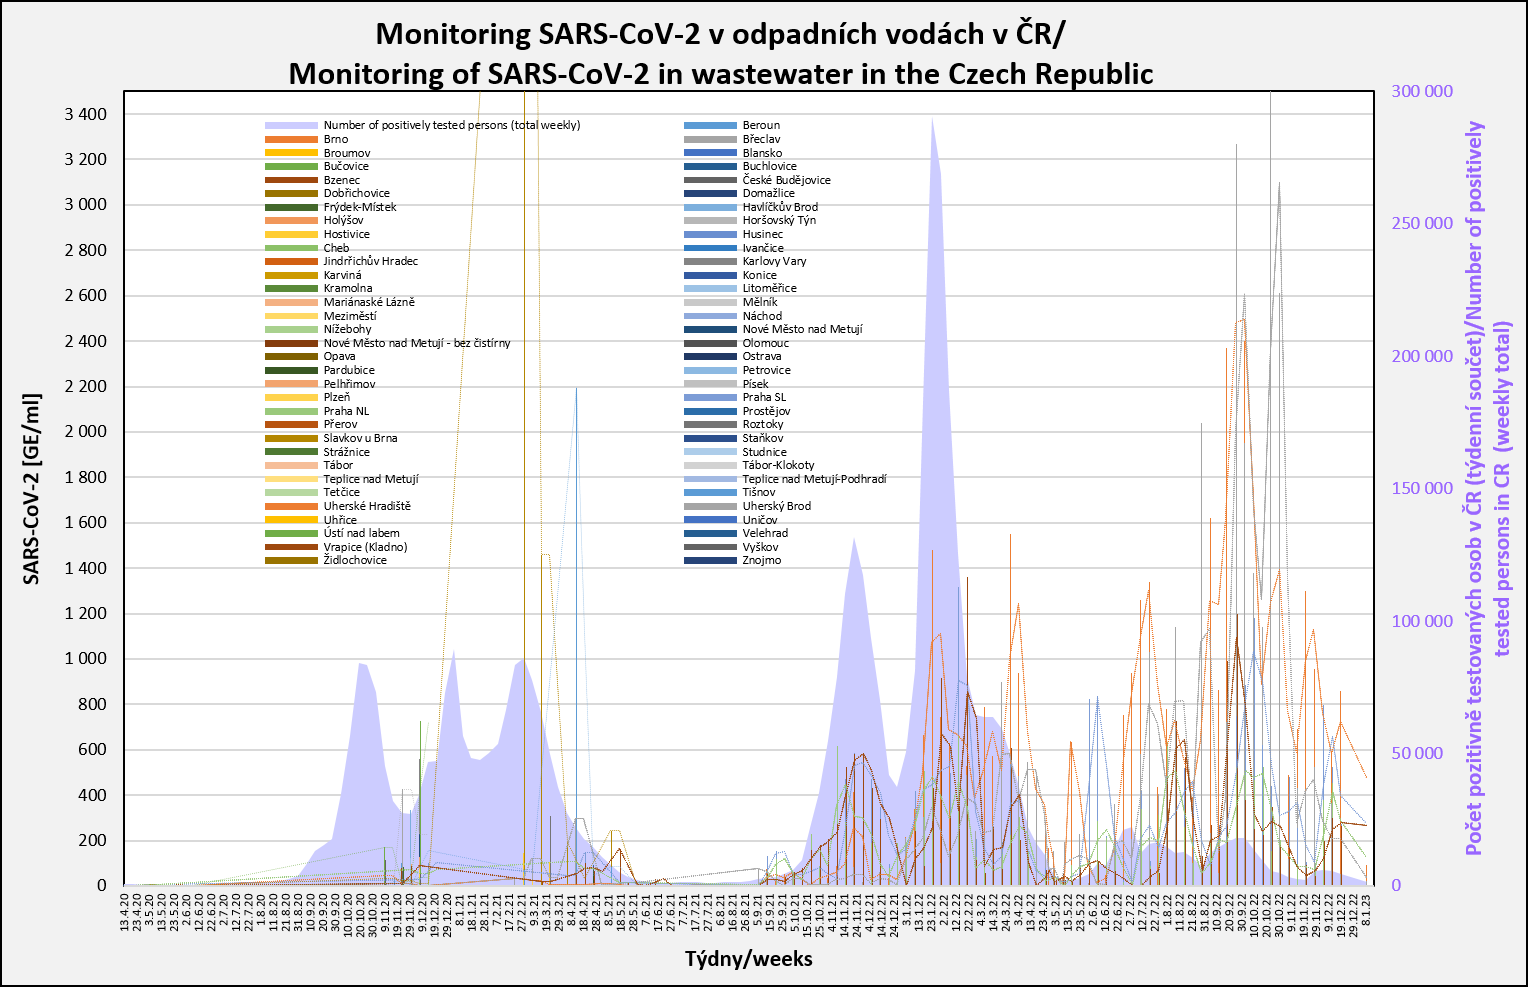Click the Karlovy Vary legend swatch

[x=710, y=262]
